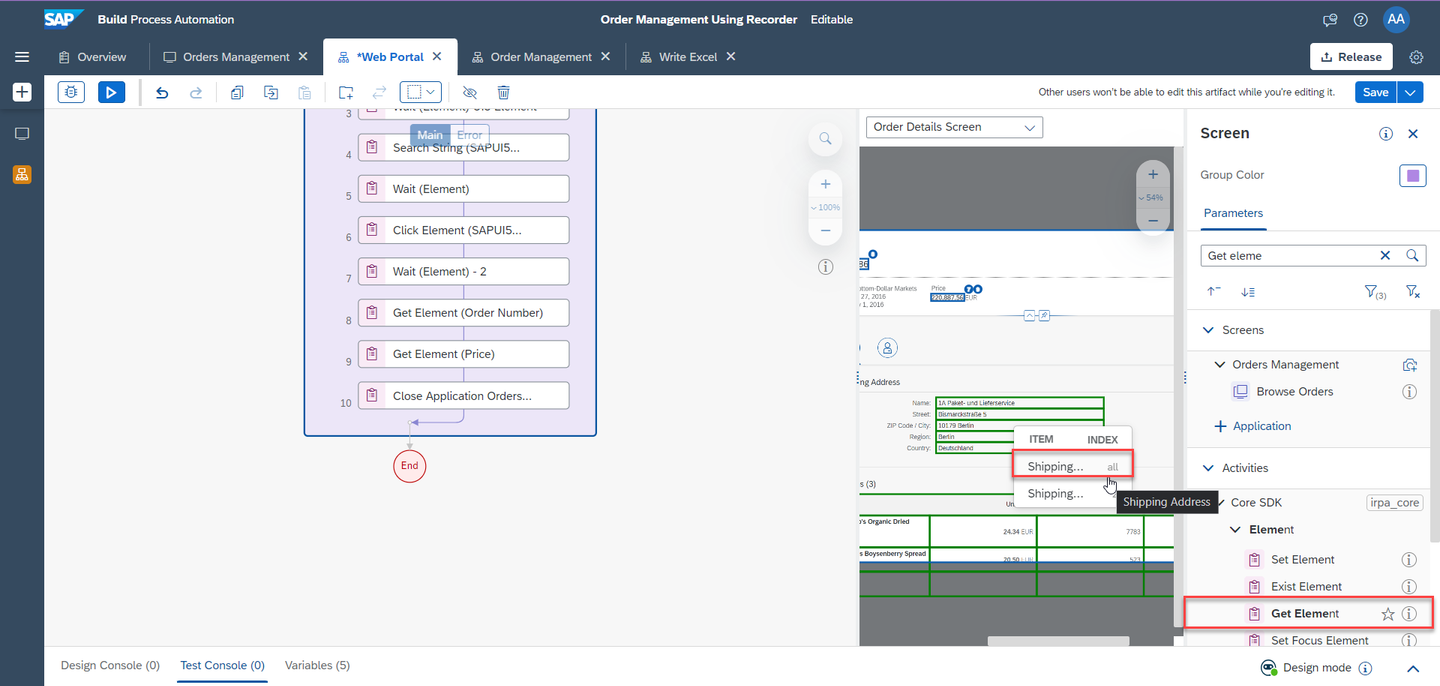Choose the first Shipping... item marked all
Viewport: 1440px width, 686px height.
pyautogui.click(x=1073, y=467)
